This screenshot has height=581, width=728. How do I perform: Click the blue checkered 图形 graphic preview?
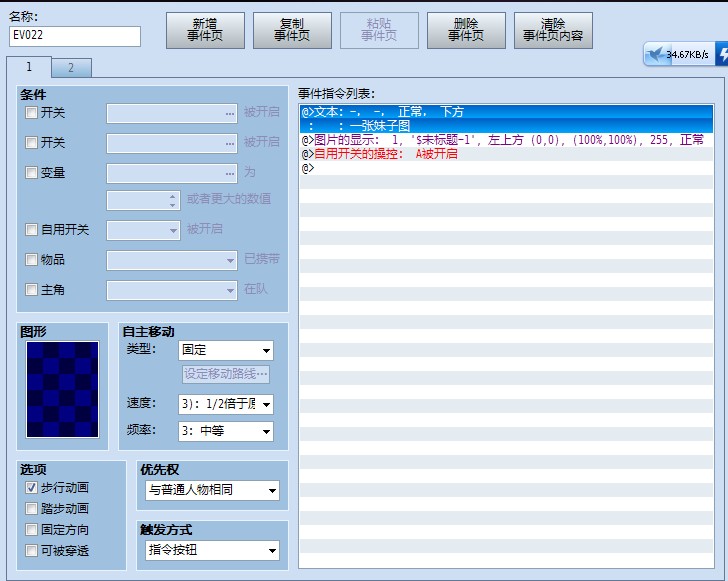coord(62,390)
